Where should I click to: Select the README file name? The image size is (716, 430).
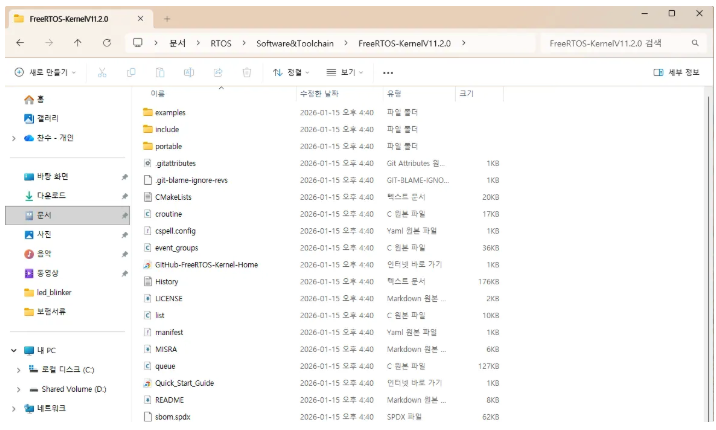click(x=169, y=400)
